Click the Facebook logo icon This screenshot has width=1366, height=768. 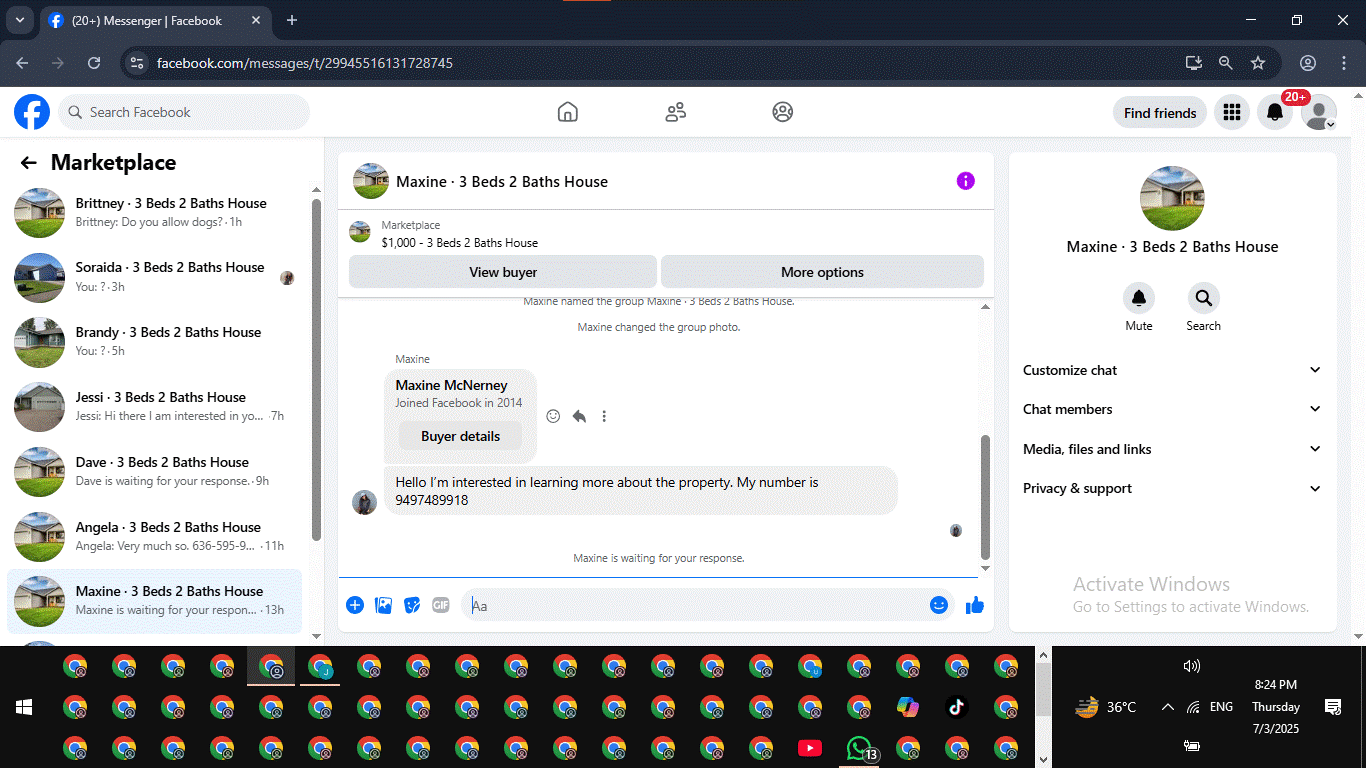(x=32, y=112)
